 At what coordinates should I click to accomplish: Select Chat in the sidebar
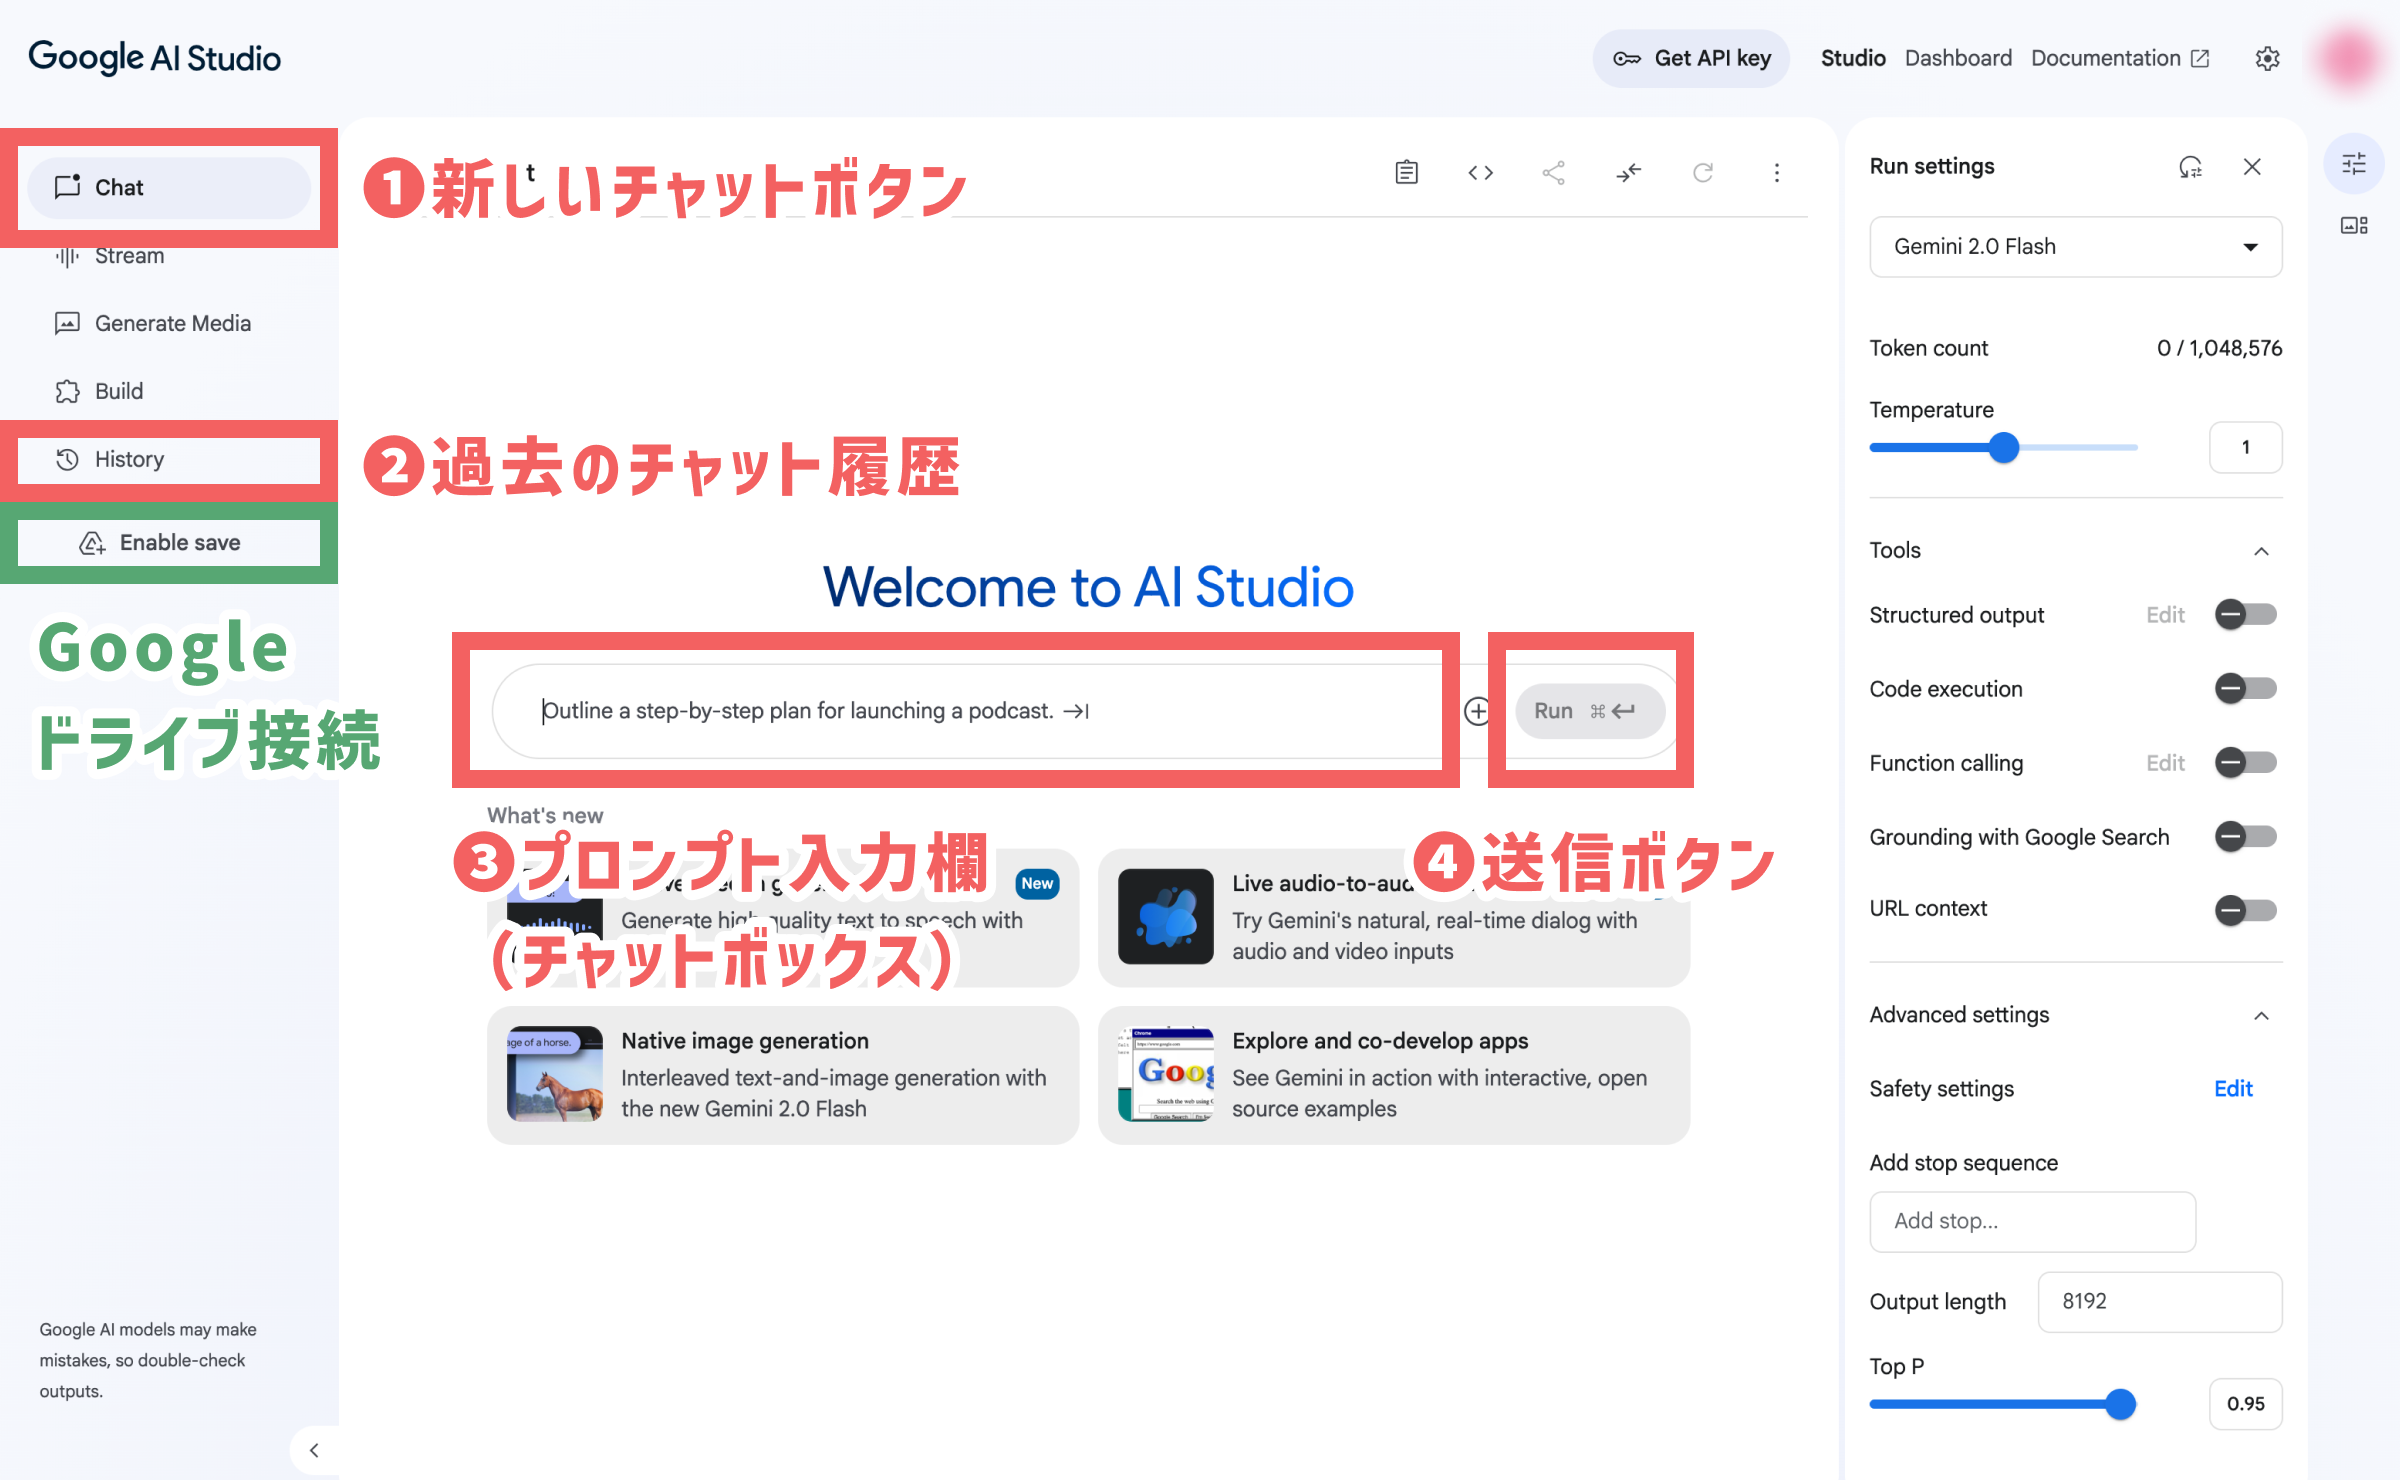coord(169,187)
